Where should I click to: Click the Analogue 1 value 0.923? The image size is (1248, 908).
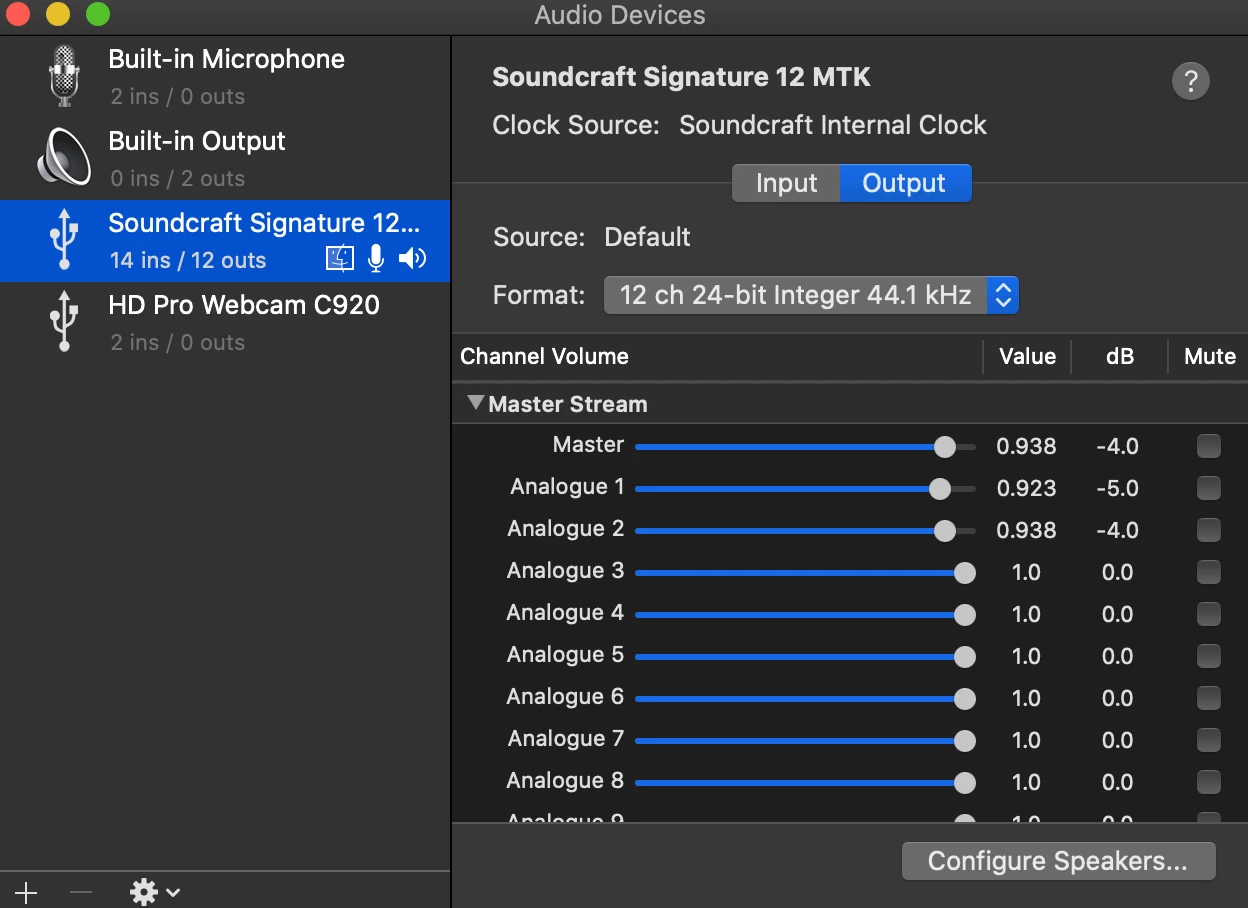(1026, 489)
